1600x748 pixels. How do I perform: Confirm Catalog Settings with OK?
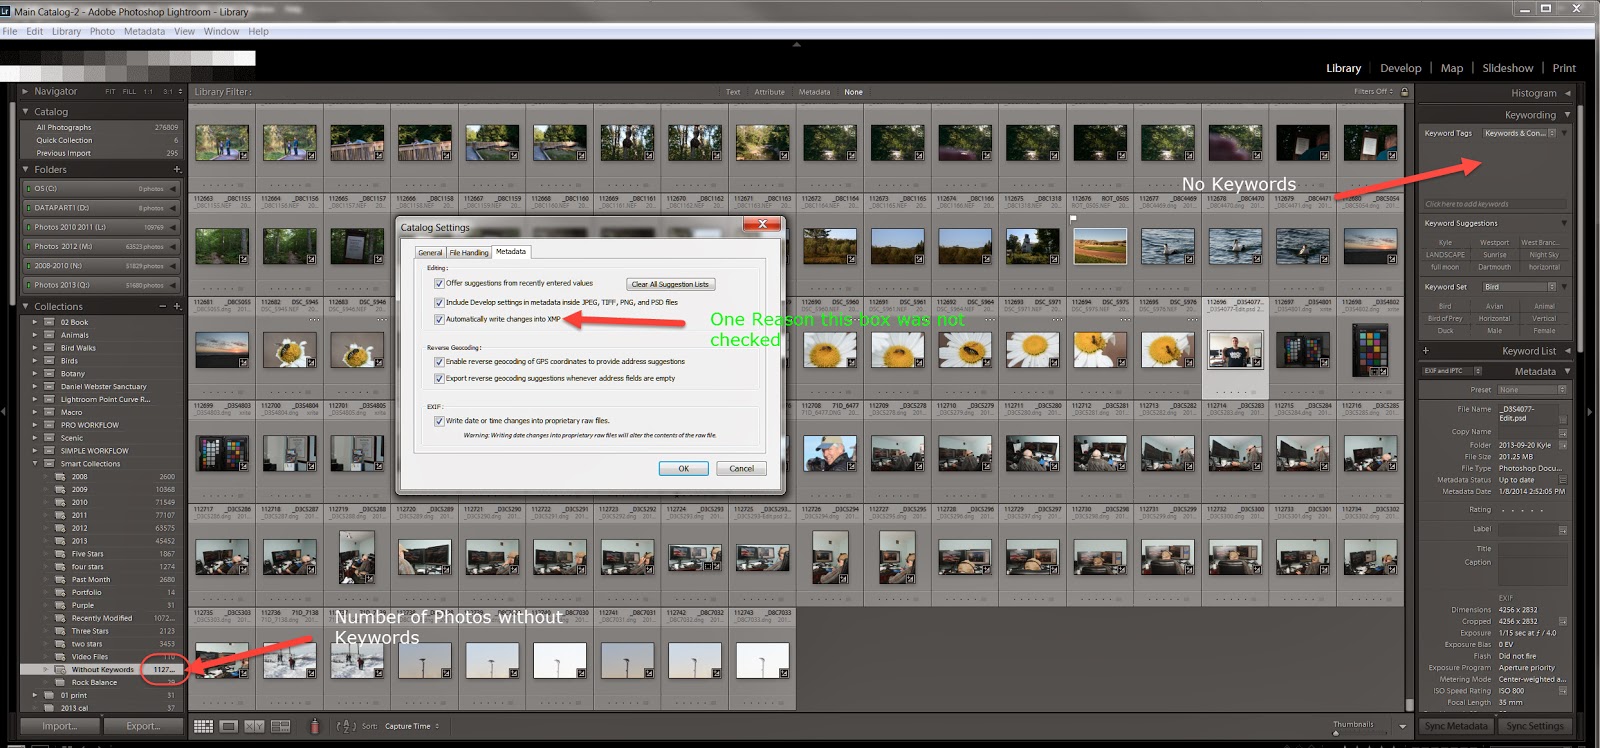pyautogui.click(x=684, y=468)
